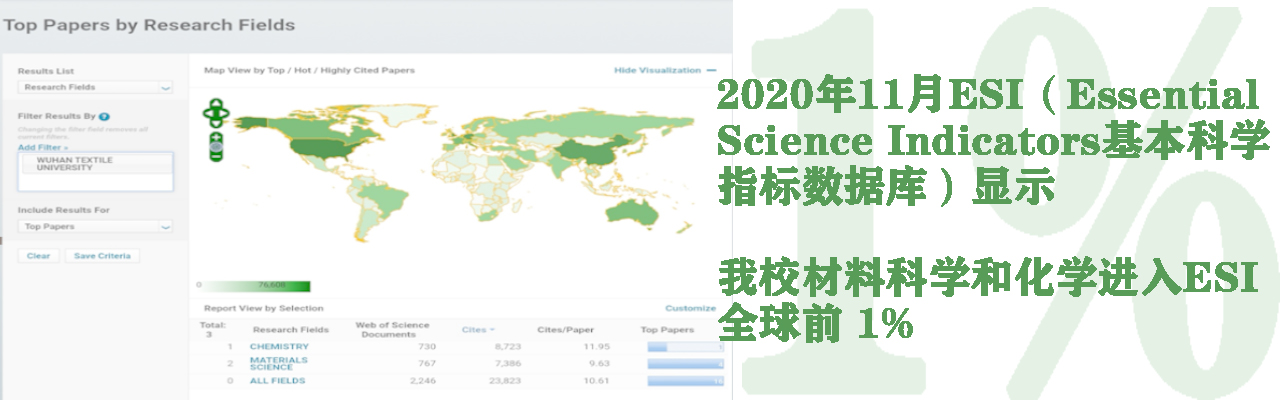1280x400 pixels.
Task: Open the Include Results For Top Papers dropdown
Action: coord(95,227)
